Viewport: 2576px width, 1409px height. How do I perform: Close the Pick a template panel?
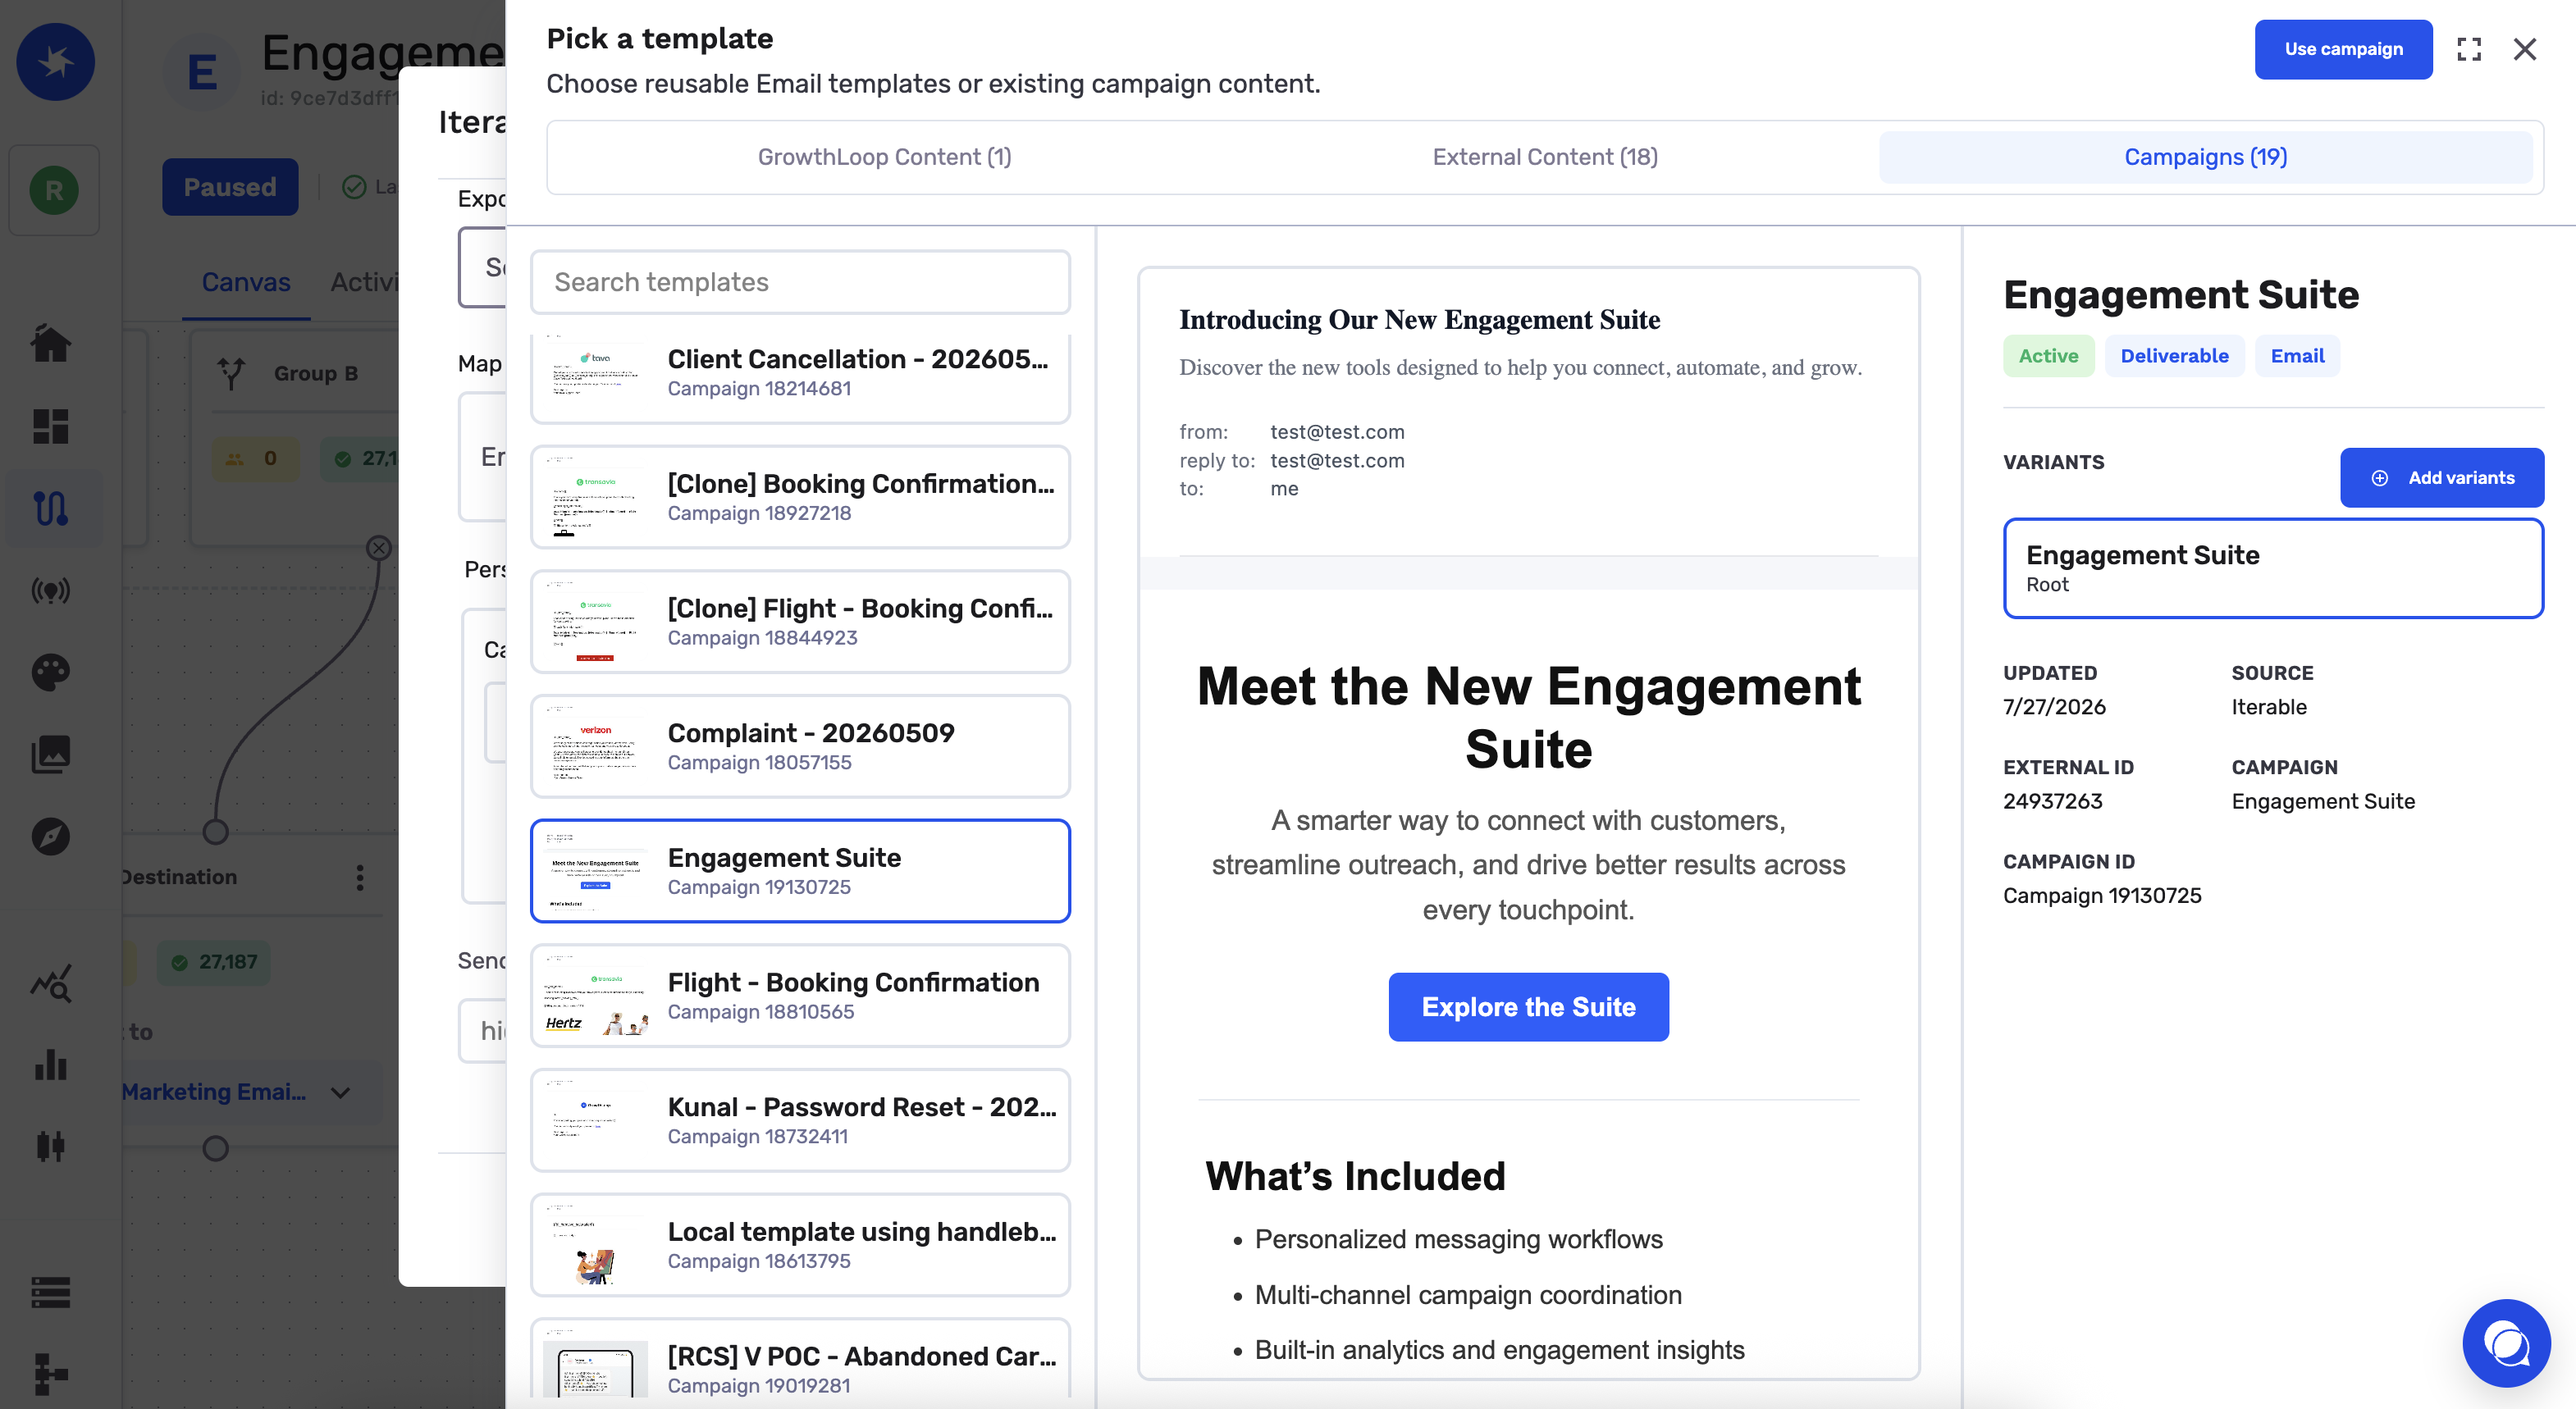[2525, 49]
